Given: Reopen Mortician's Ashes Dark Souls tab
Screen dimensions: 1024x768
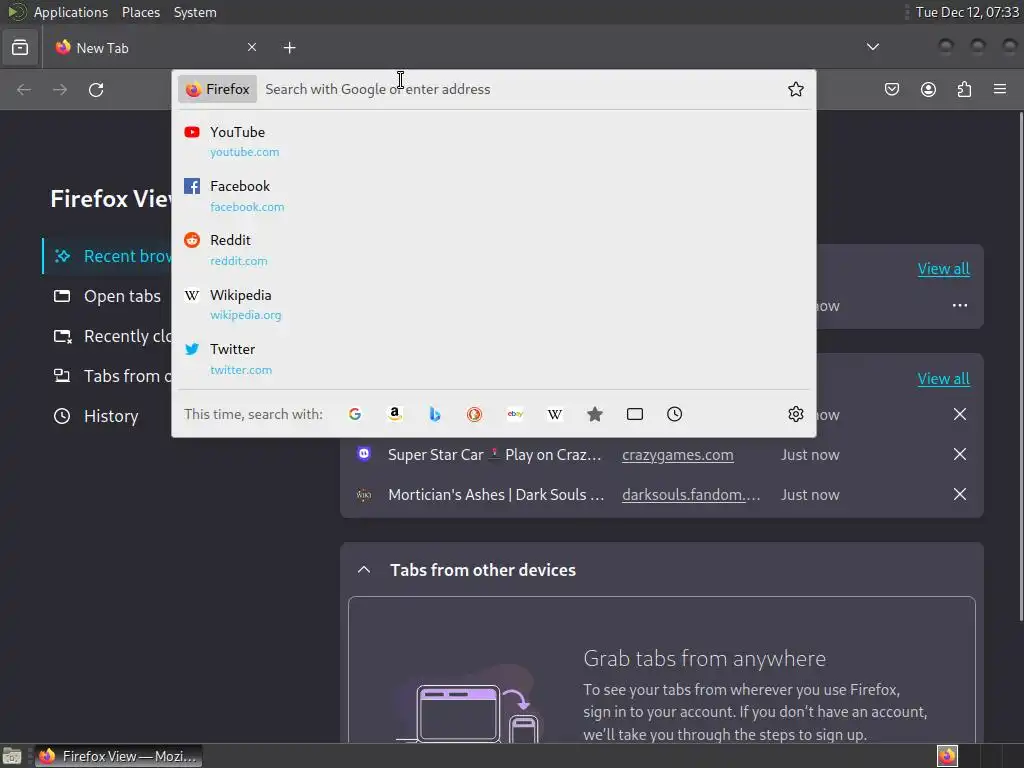Looking at the screenshot, I should [x=496, y=495].
